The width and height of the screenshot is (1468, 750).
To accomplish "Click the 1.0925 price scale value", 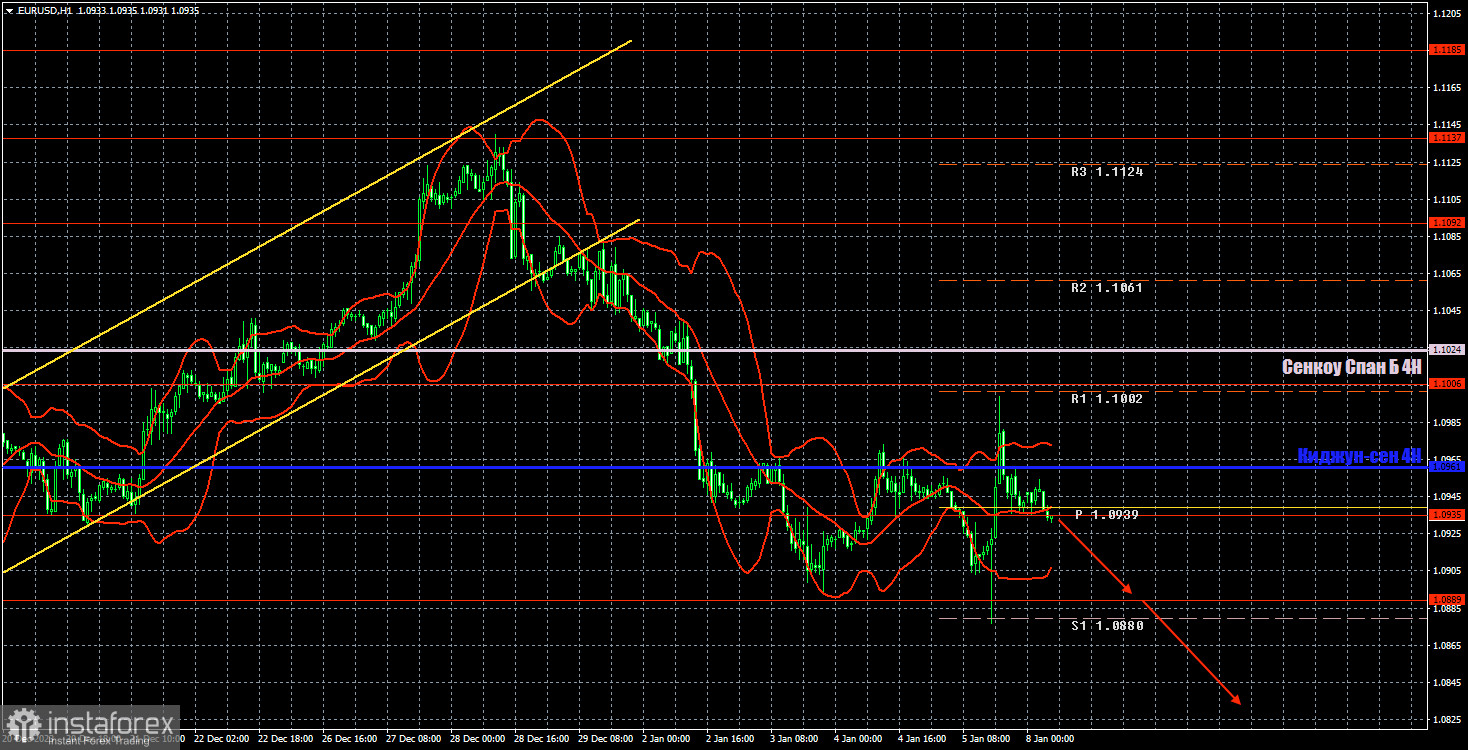I will click(1446, 534).
